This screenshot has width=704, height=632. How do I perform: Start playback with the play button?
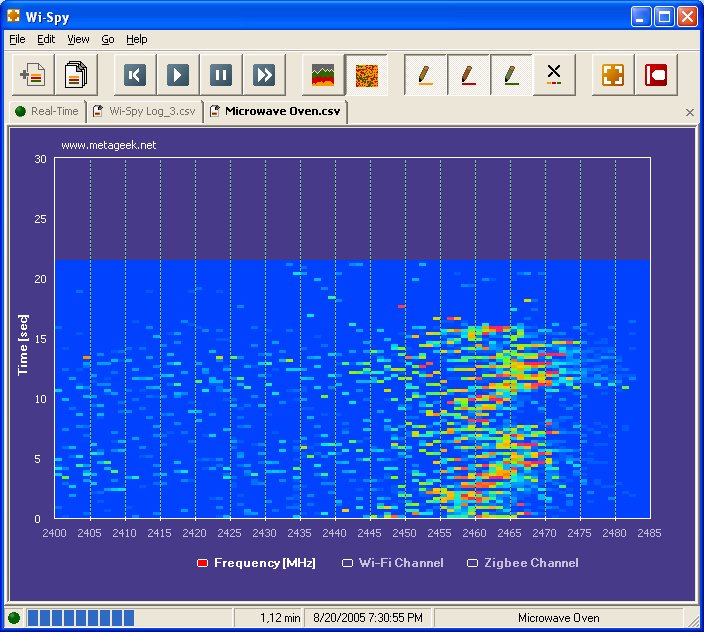click(x=178, y=75)
